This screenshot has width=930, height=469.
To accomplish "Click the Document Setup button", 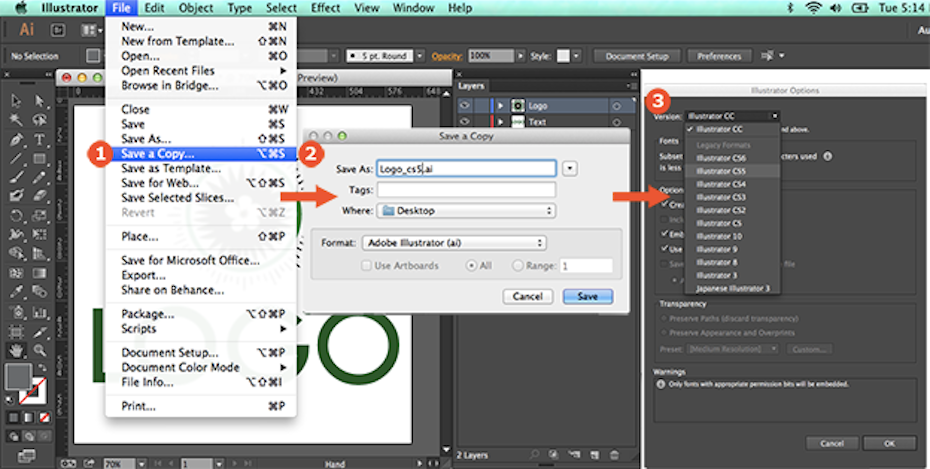I will pyautogui.click(x=635, y=56).
